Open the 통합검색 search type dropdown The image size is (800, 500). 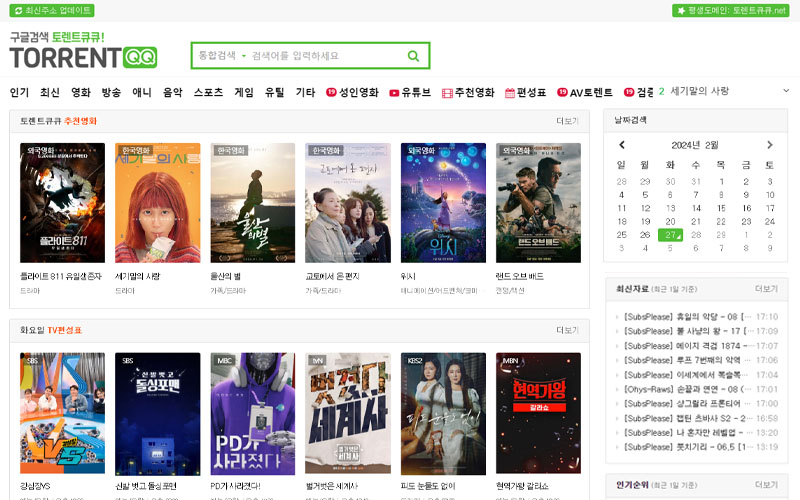[222, 55]
